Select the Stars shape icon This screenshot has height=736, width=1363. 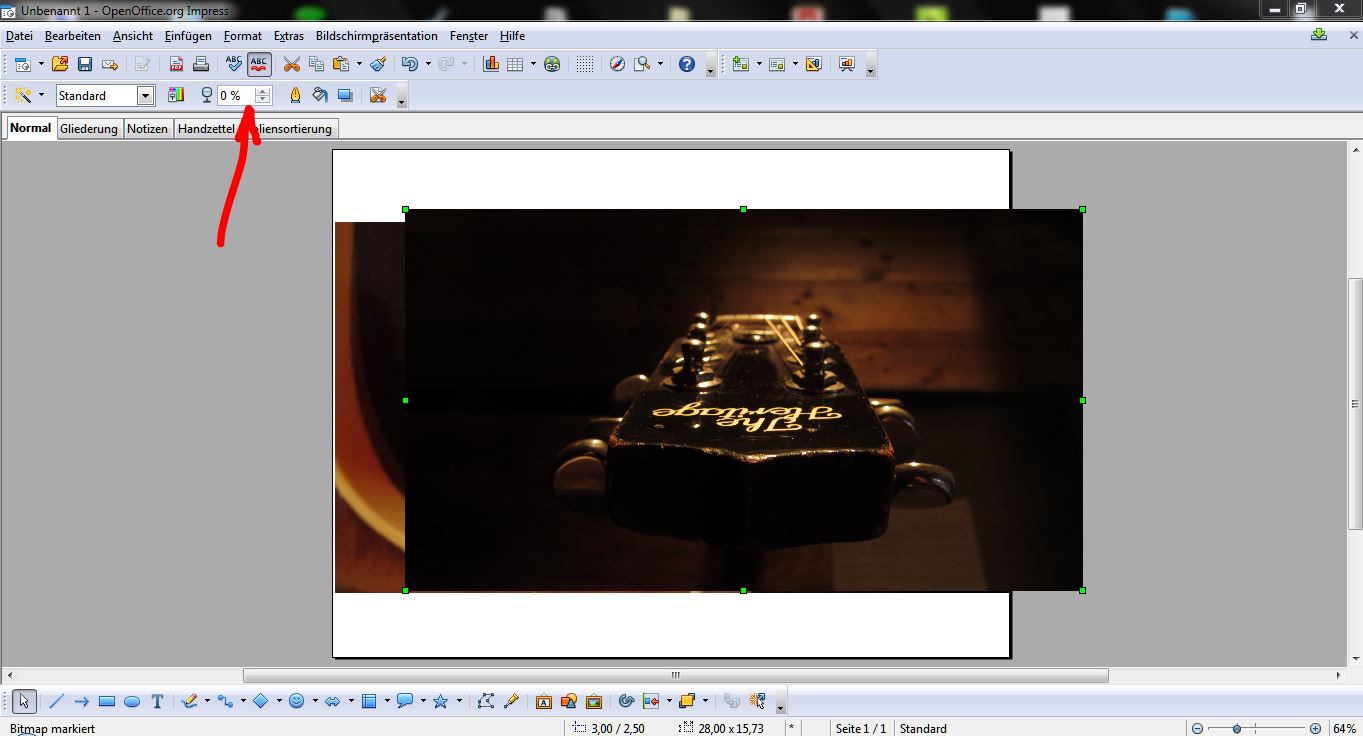pos(440,702)
